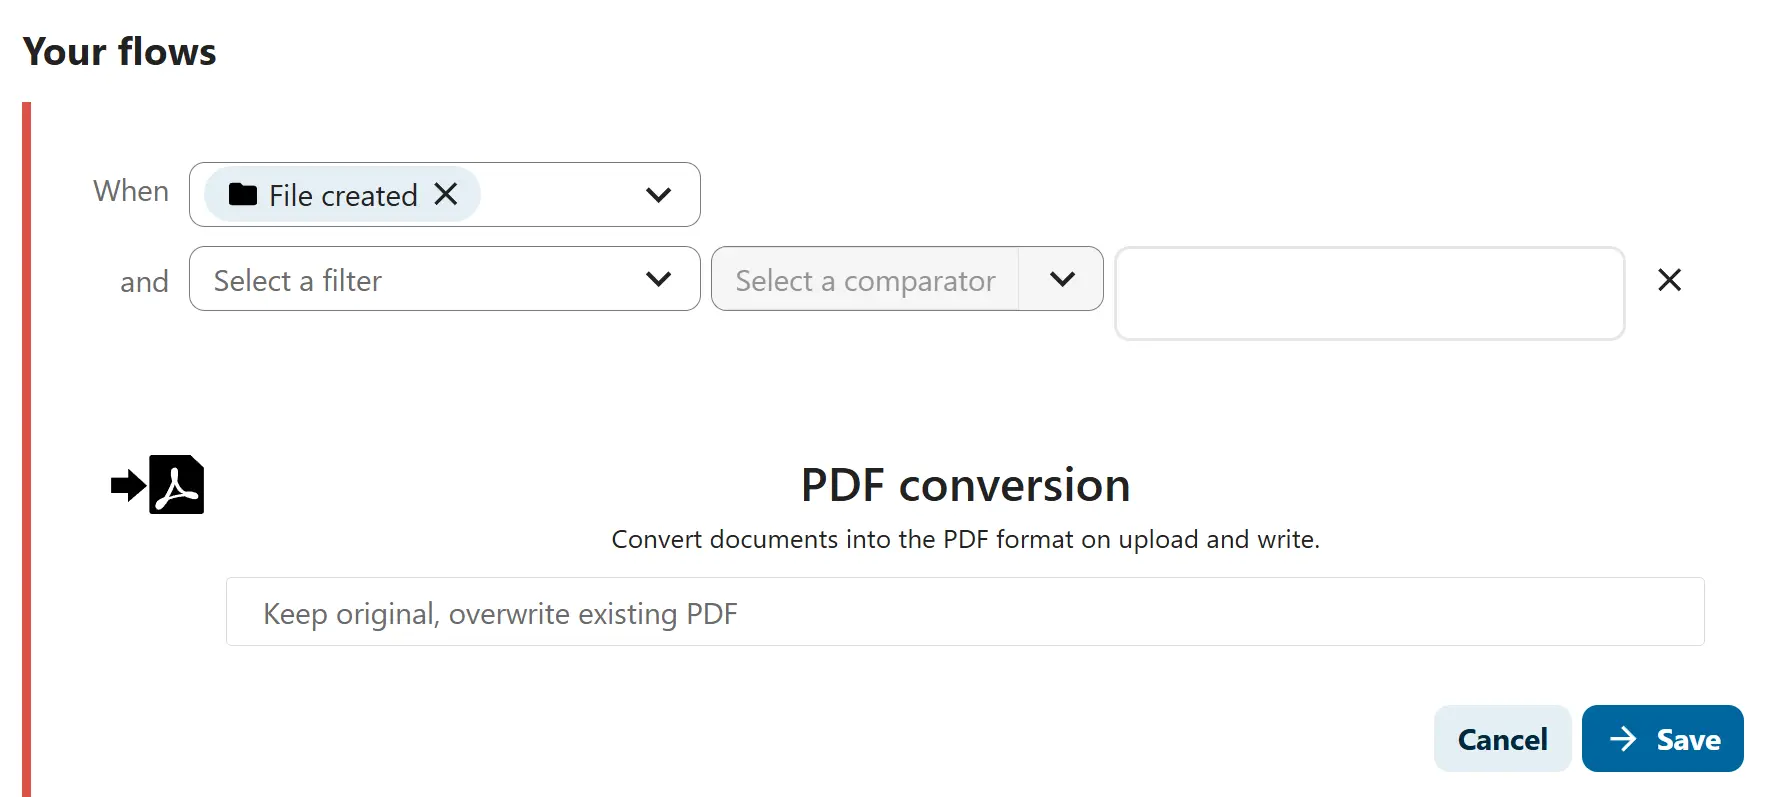Image resolution: width=1776 pixels, height=797 pixels.
Task: Click the convert documents description text
Action: coord(965,539)
